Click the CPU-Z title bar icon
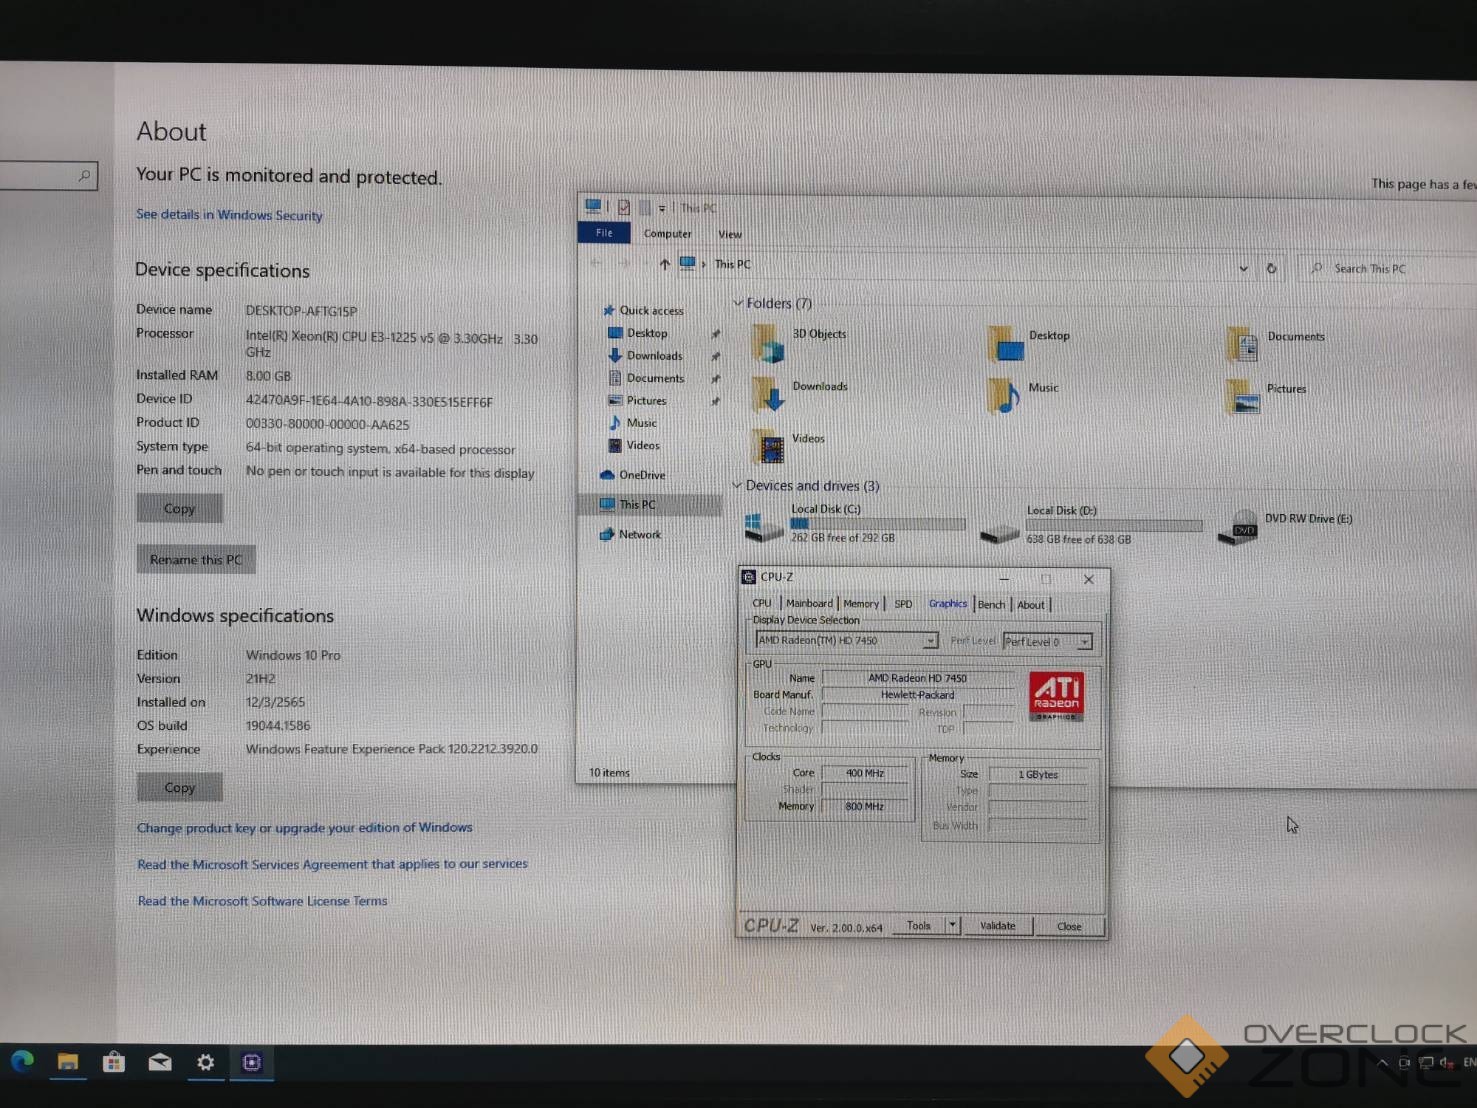The width and height of the screenshot is (1477, 1108). click(x=748, y=576)
